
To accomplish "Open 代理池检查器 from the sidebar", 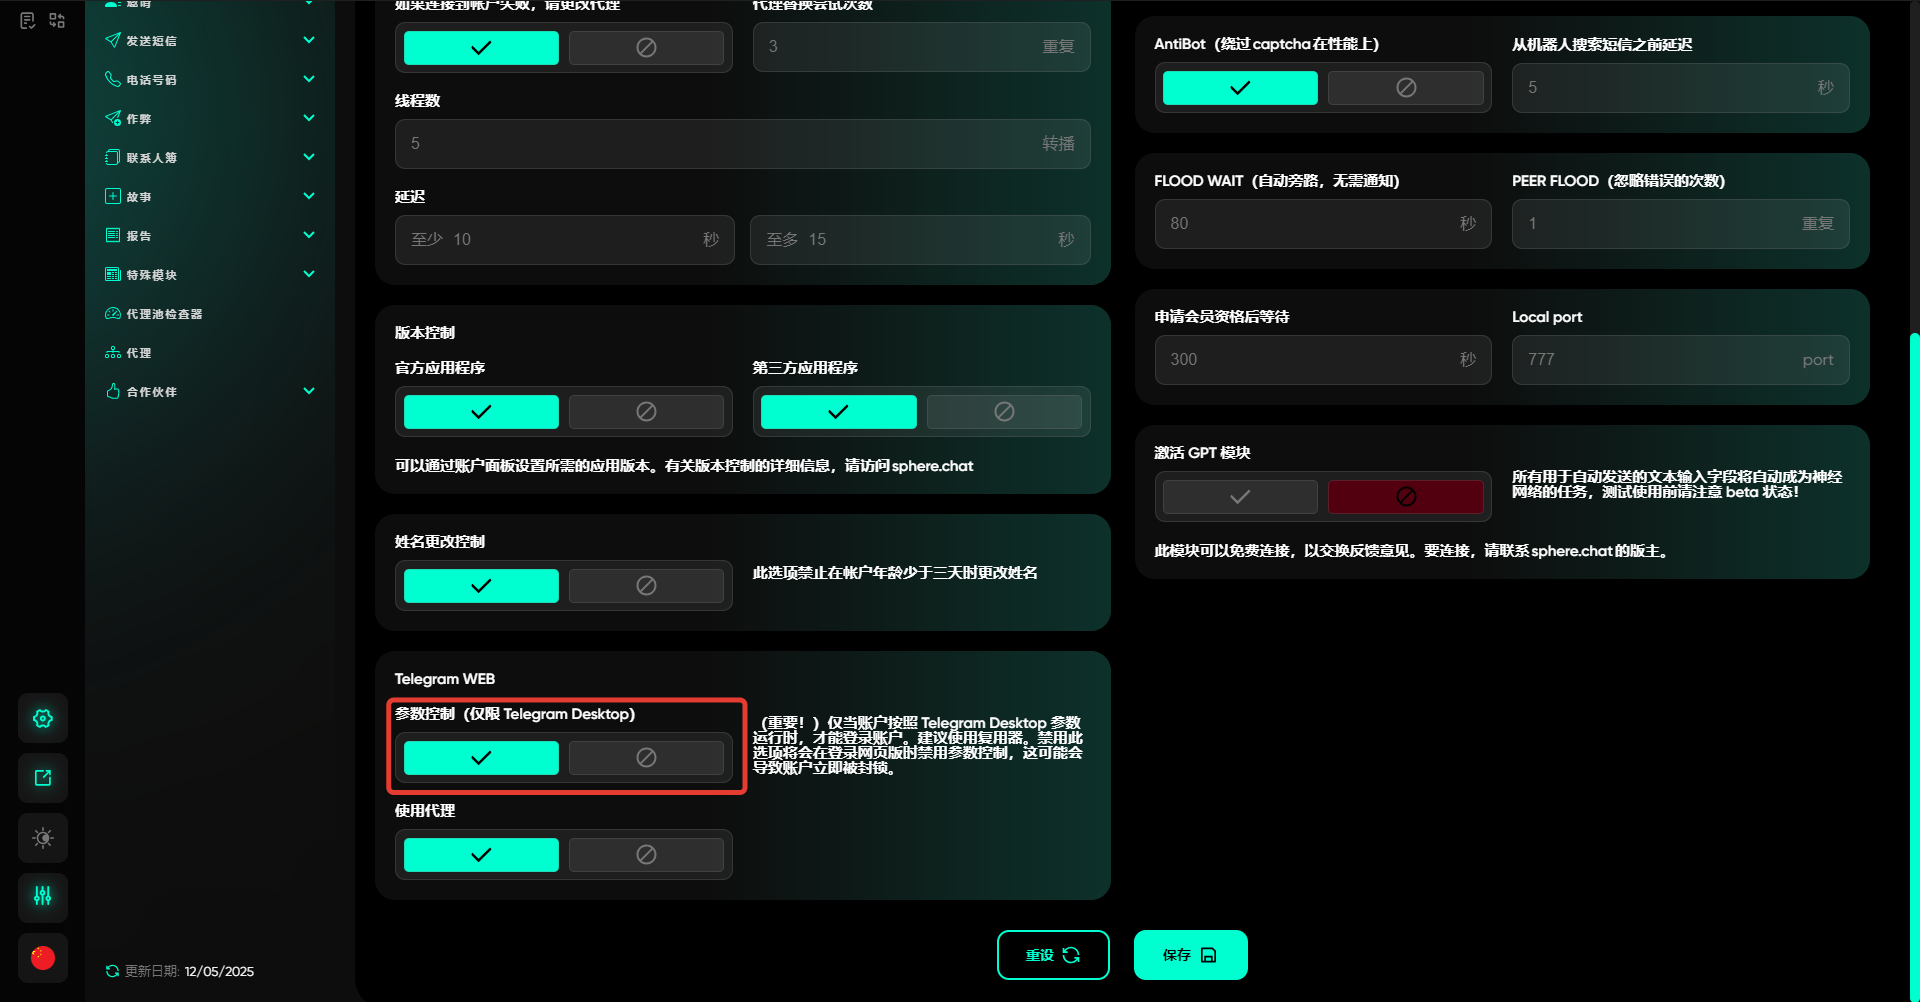I will pos(164,314).
